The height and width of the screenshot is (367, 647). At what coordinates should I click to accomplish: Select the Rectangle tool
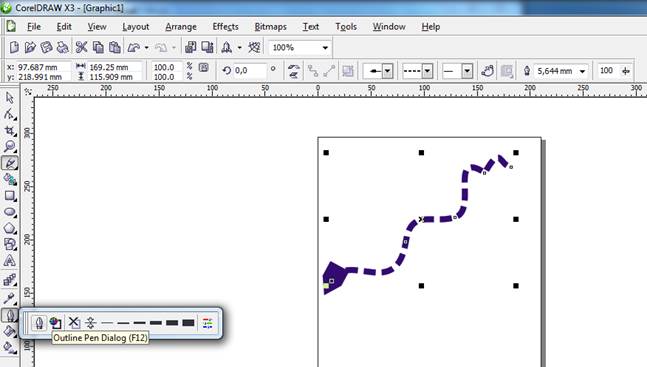tap(9, 196)
